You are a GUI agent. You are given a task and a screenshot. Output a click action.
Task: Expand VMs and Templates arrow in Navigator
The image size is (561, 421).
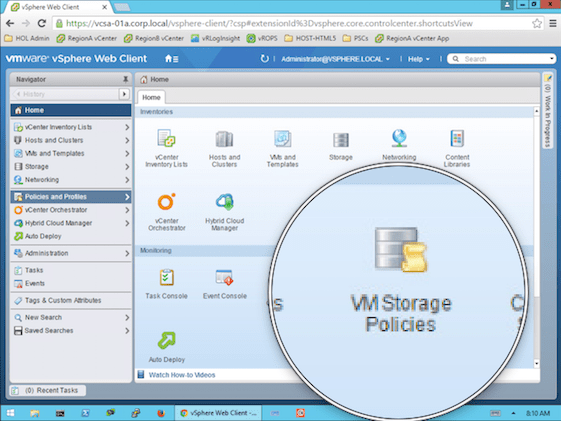(127, 153)
